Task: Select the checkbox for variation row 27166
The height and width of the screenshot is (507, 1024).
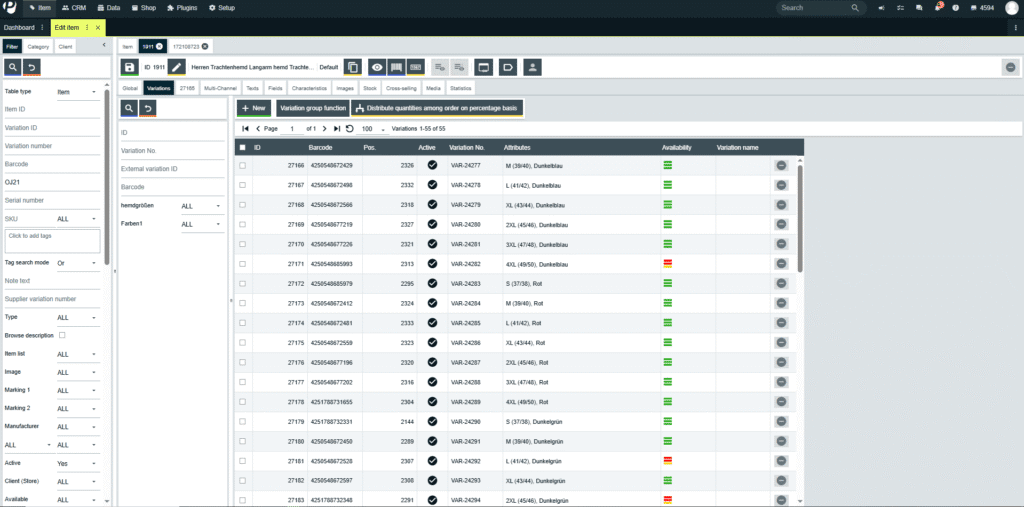Action: pyautogui.click(x=242, y=165)
